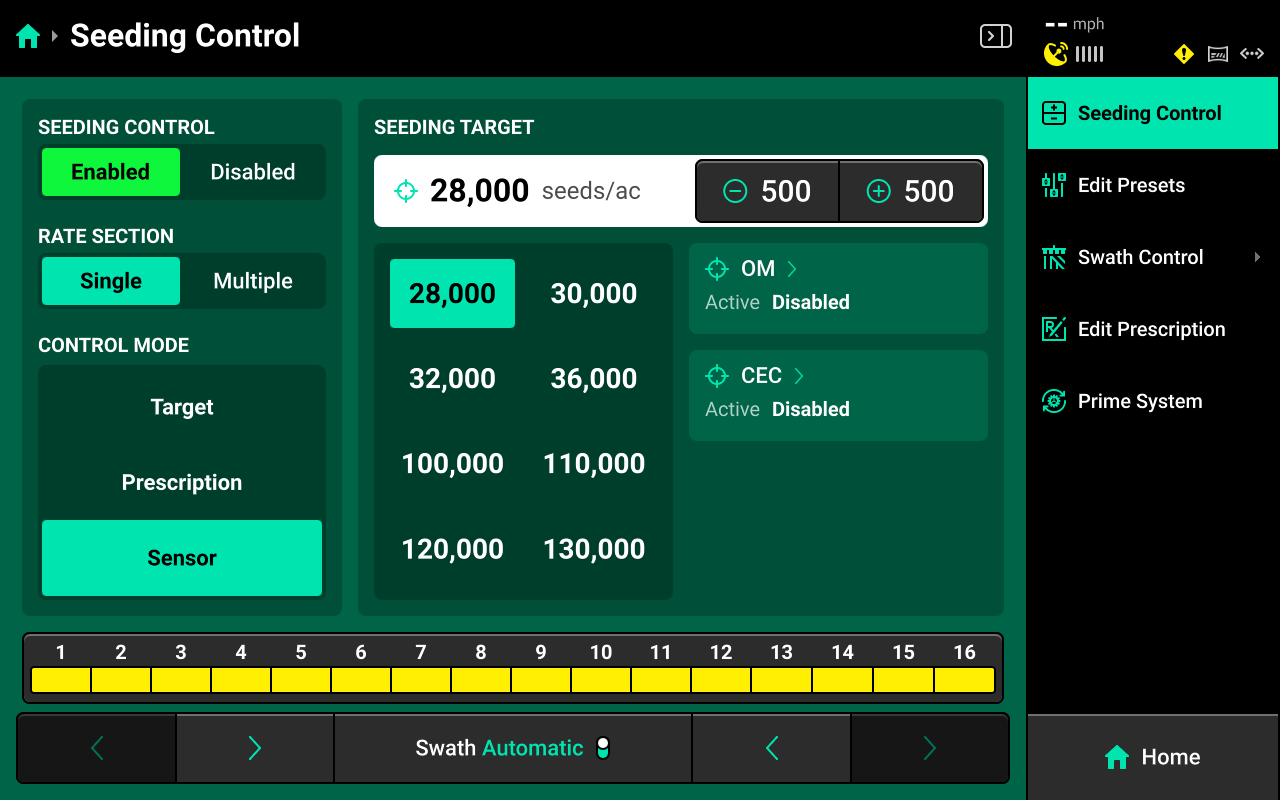This screenshot has width=1280, height=800.
Task: Click yellow row section 8 indicator
Action: click(x=481, y=680)
